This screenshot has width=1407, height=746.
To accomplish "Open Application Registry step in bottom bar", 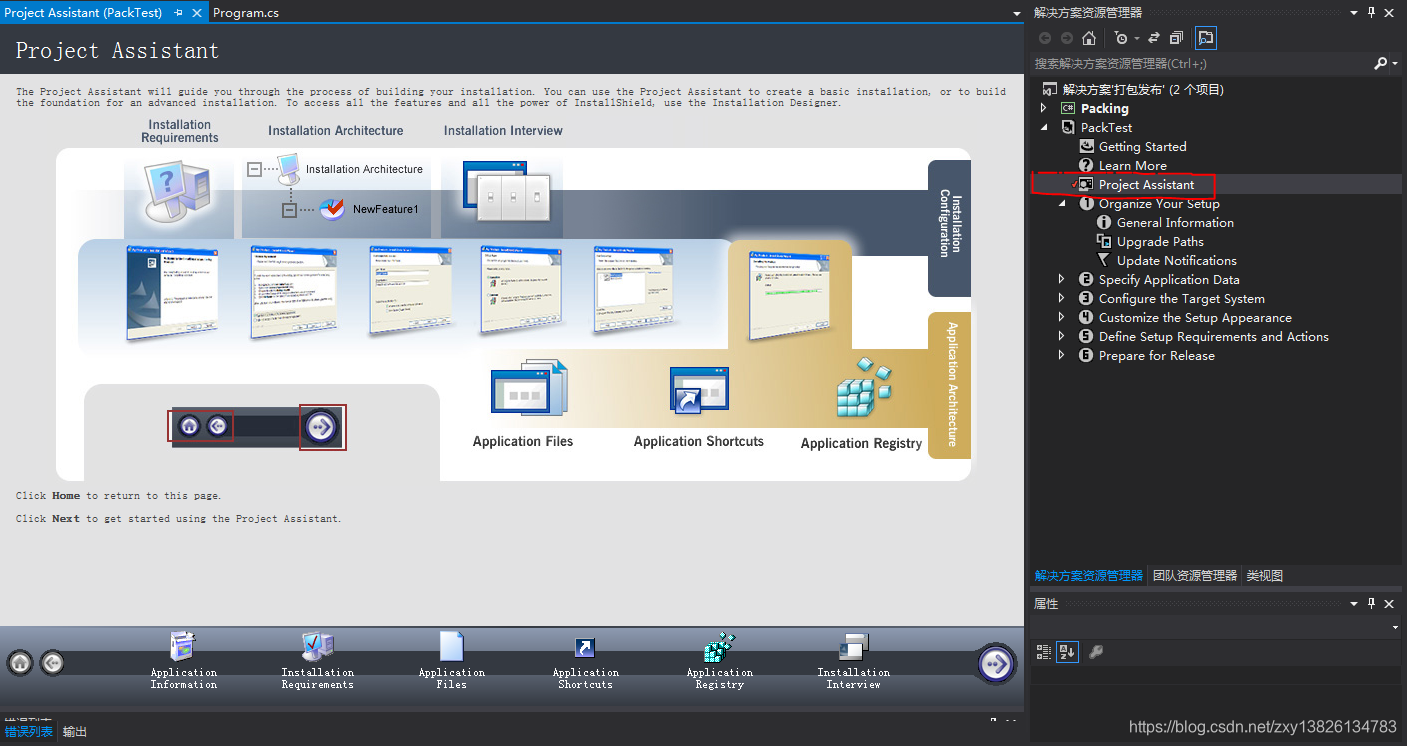I will tap(719, 660).
